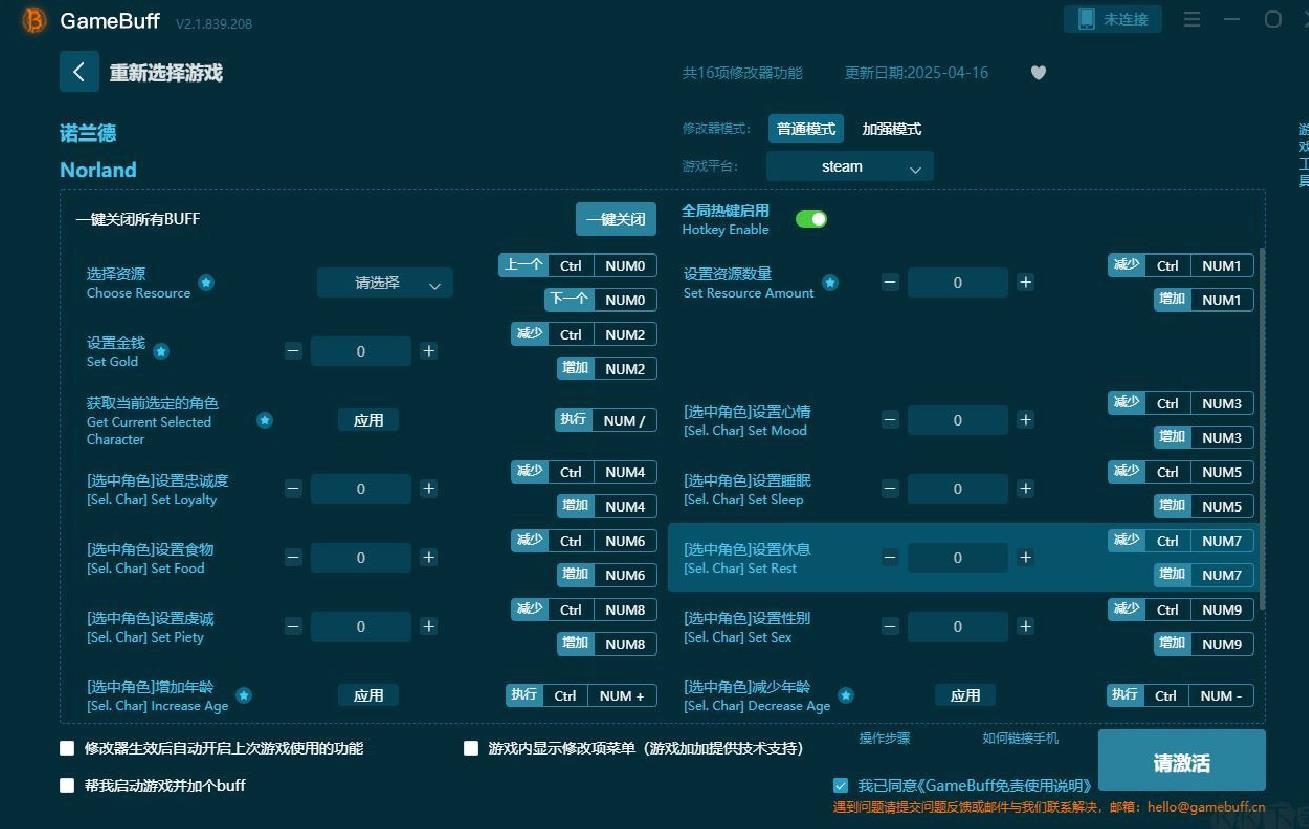1309x829 pixels.
Task: Click 重新选择游戏 reselect game text
Action: (166, 73)
